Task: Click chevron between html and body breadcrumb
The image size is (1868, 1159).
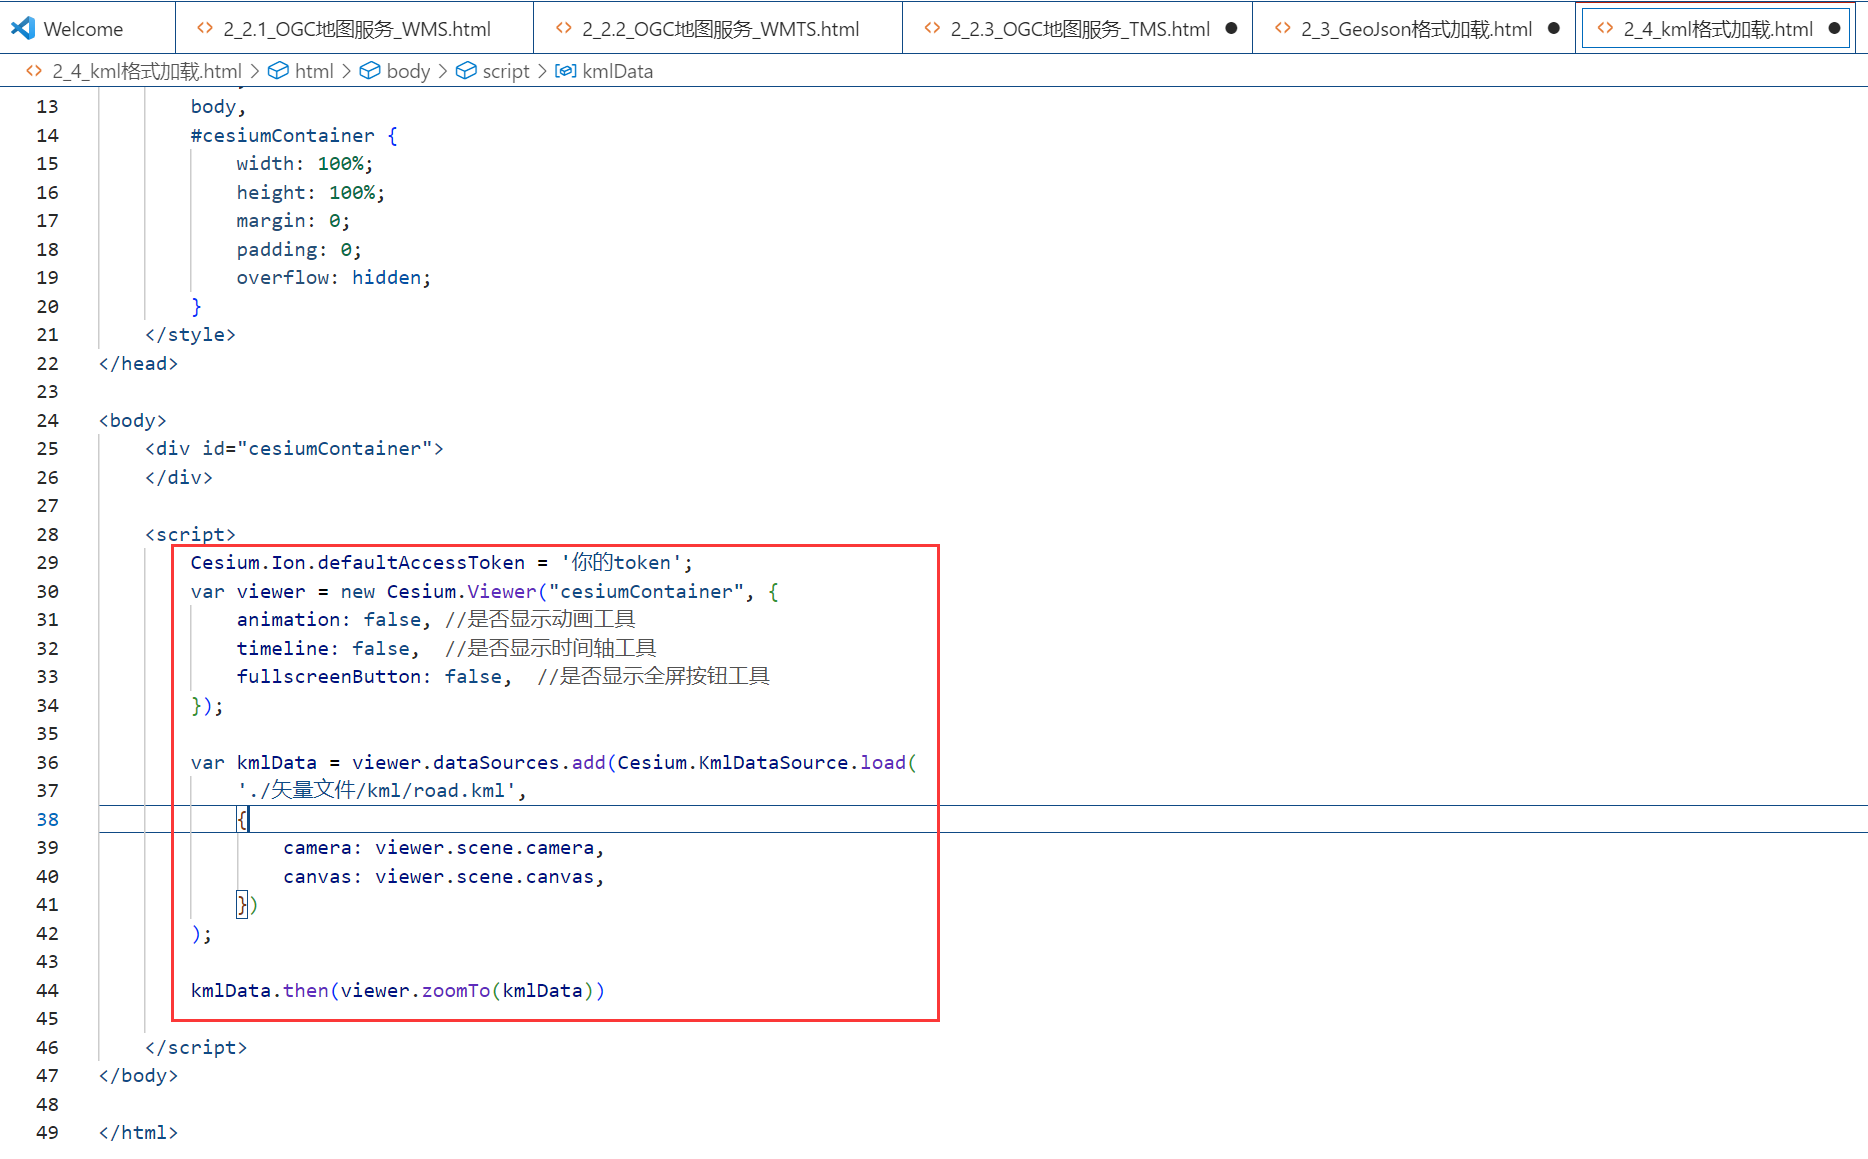Action: 346,71
